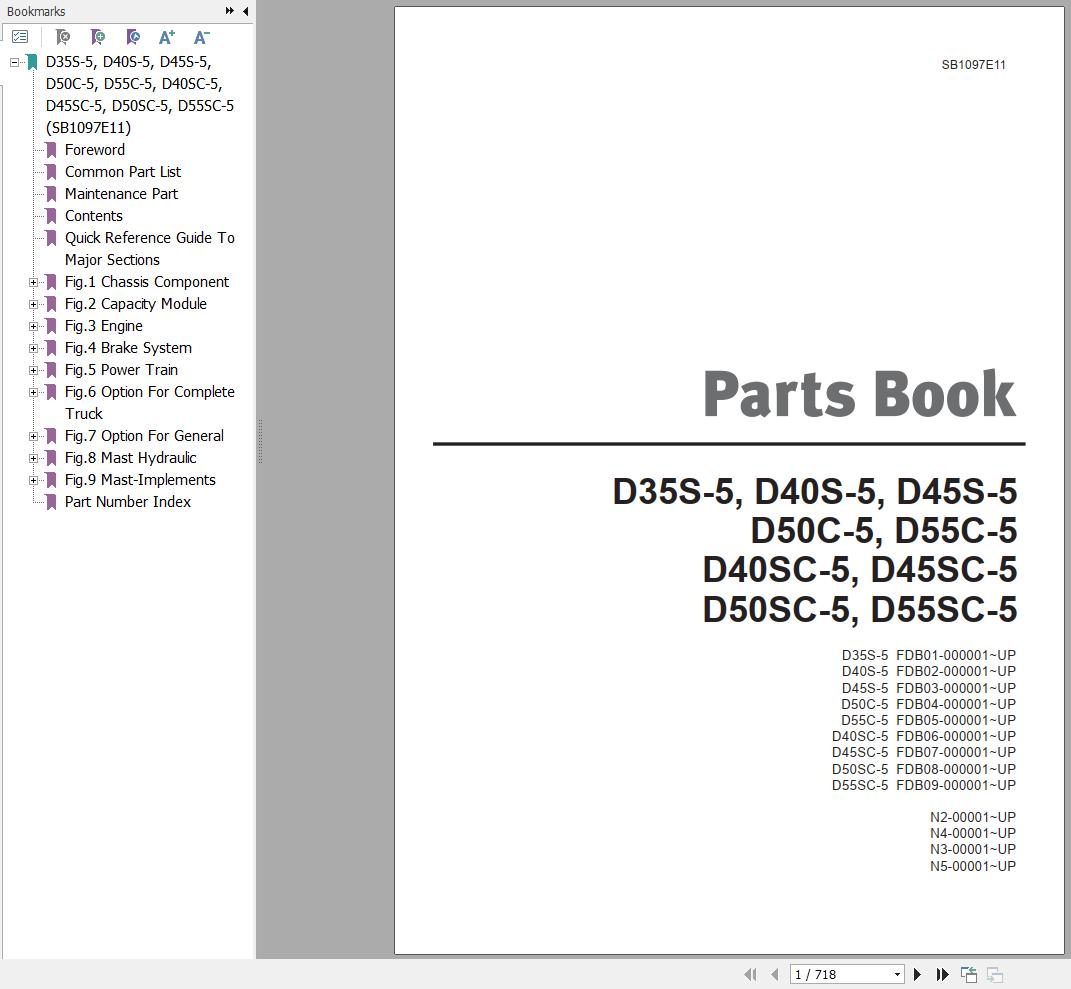The width and height of the screenshot is (1071, 989).
Task: Click the delete bookmark icon
Action: (63, 37)
